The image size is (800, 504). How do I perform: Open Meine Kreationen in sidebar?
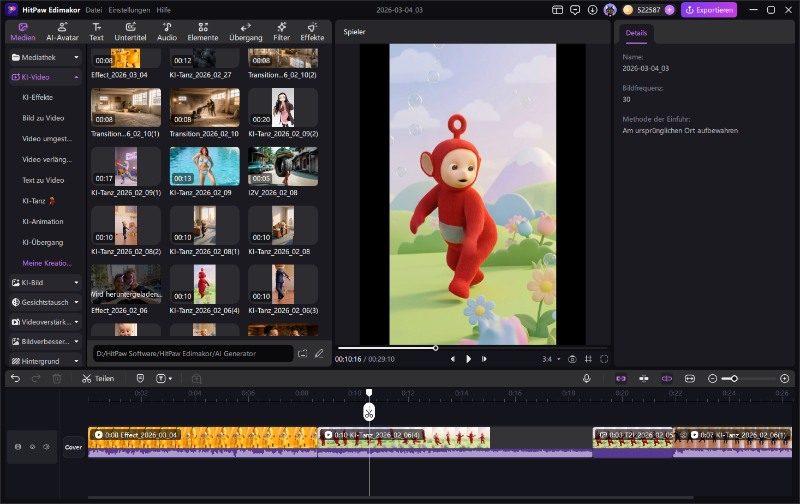pyautogui.click(x=47, y=263)
